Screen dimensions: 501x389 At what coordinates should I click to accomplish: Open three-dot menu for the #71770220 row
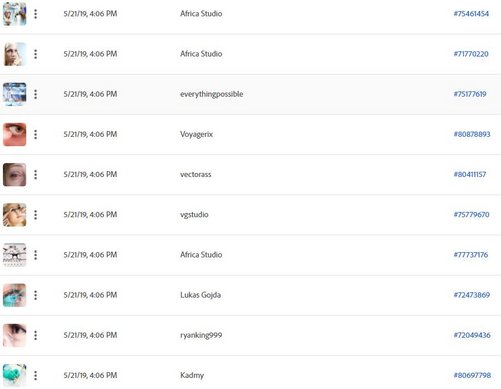tap(36, 54)
